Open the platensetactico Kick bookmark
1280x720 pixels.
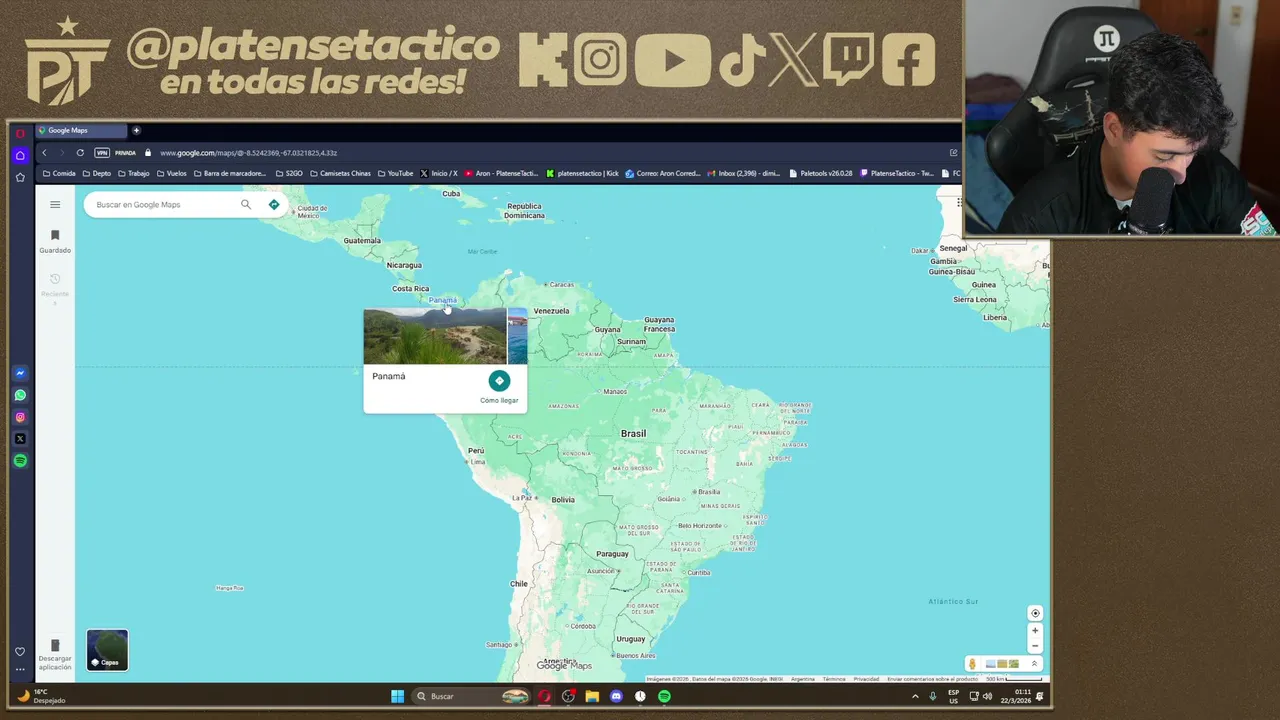pos(583,173)
